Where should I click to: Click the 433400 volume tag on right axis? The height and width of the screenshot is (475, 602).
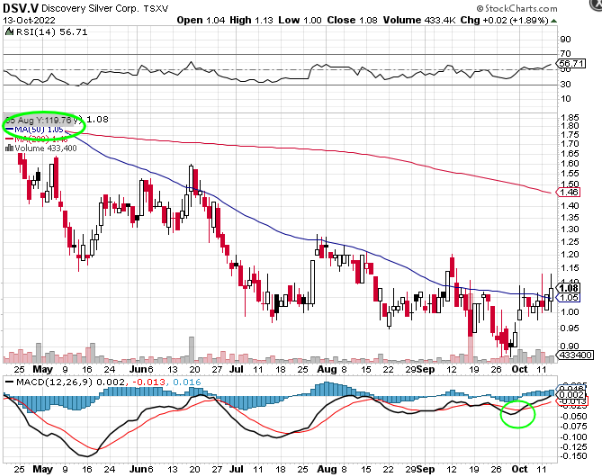point(575,355)
